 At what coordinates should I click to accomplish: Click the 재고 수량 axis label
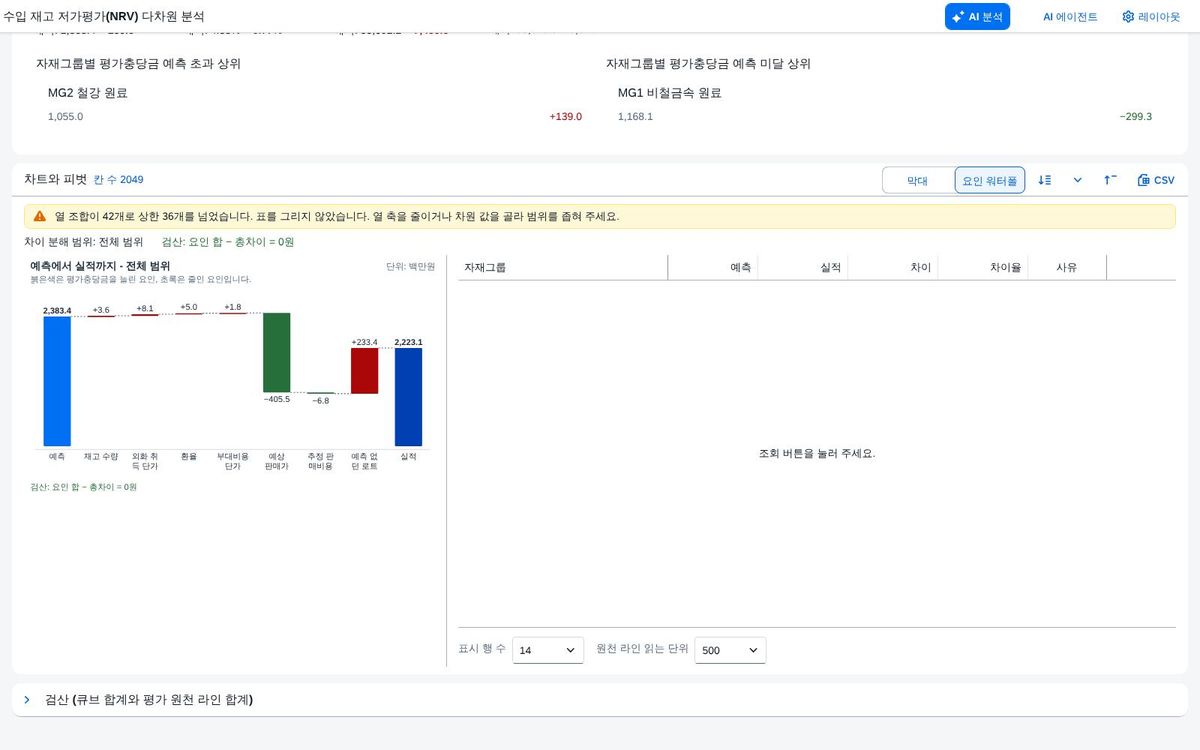[x=101, y=456]
